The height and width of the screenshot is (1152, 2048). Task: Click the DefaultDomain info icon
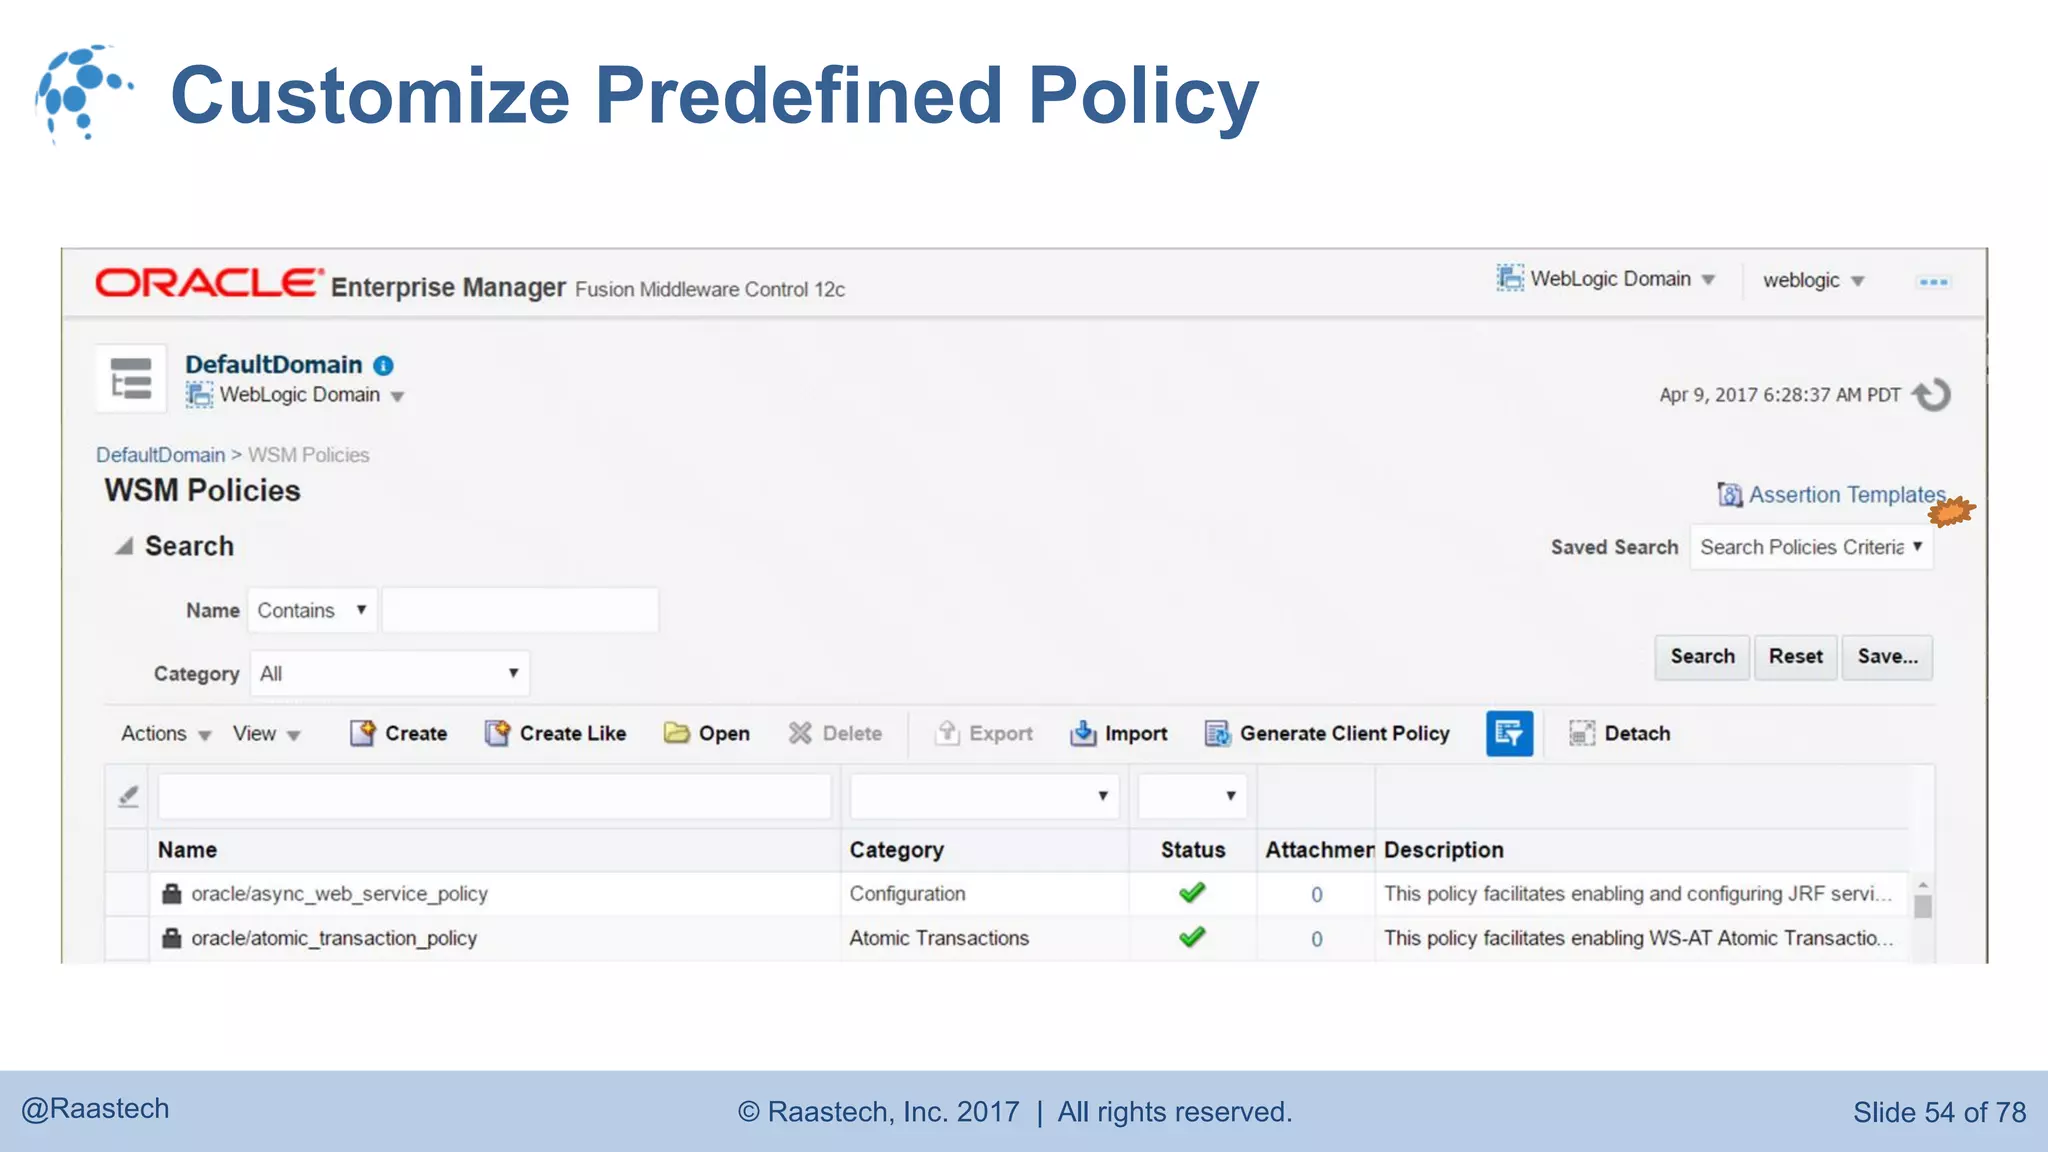click(384, 366)
